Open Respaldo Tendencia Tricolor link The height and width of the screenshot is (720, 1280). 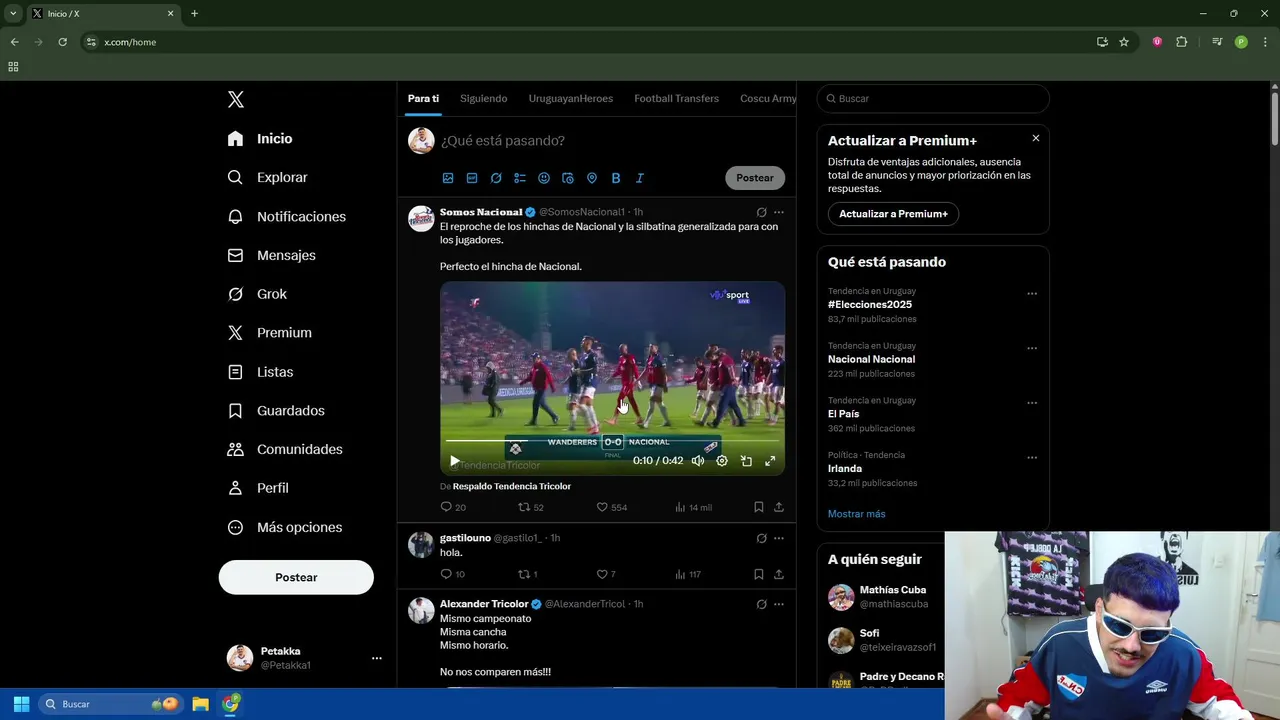512,486
